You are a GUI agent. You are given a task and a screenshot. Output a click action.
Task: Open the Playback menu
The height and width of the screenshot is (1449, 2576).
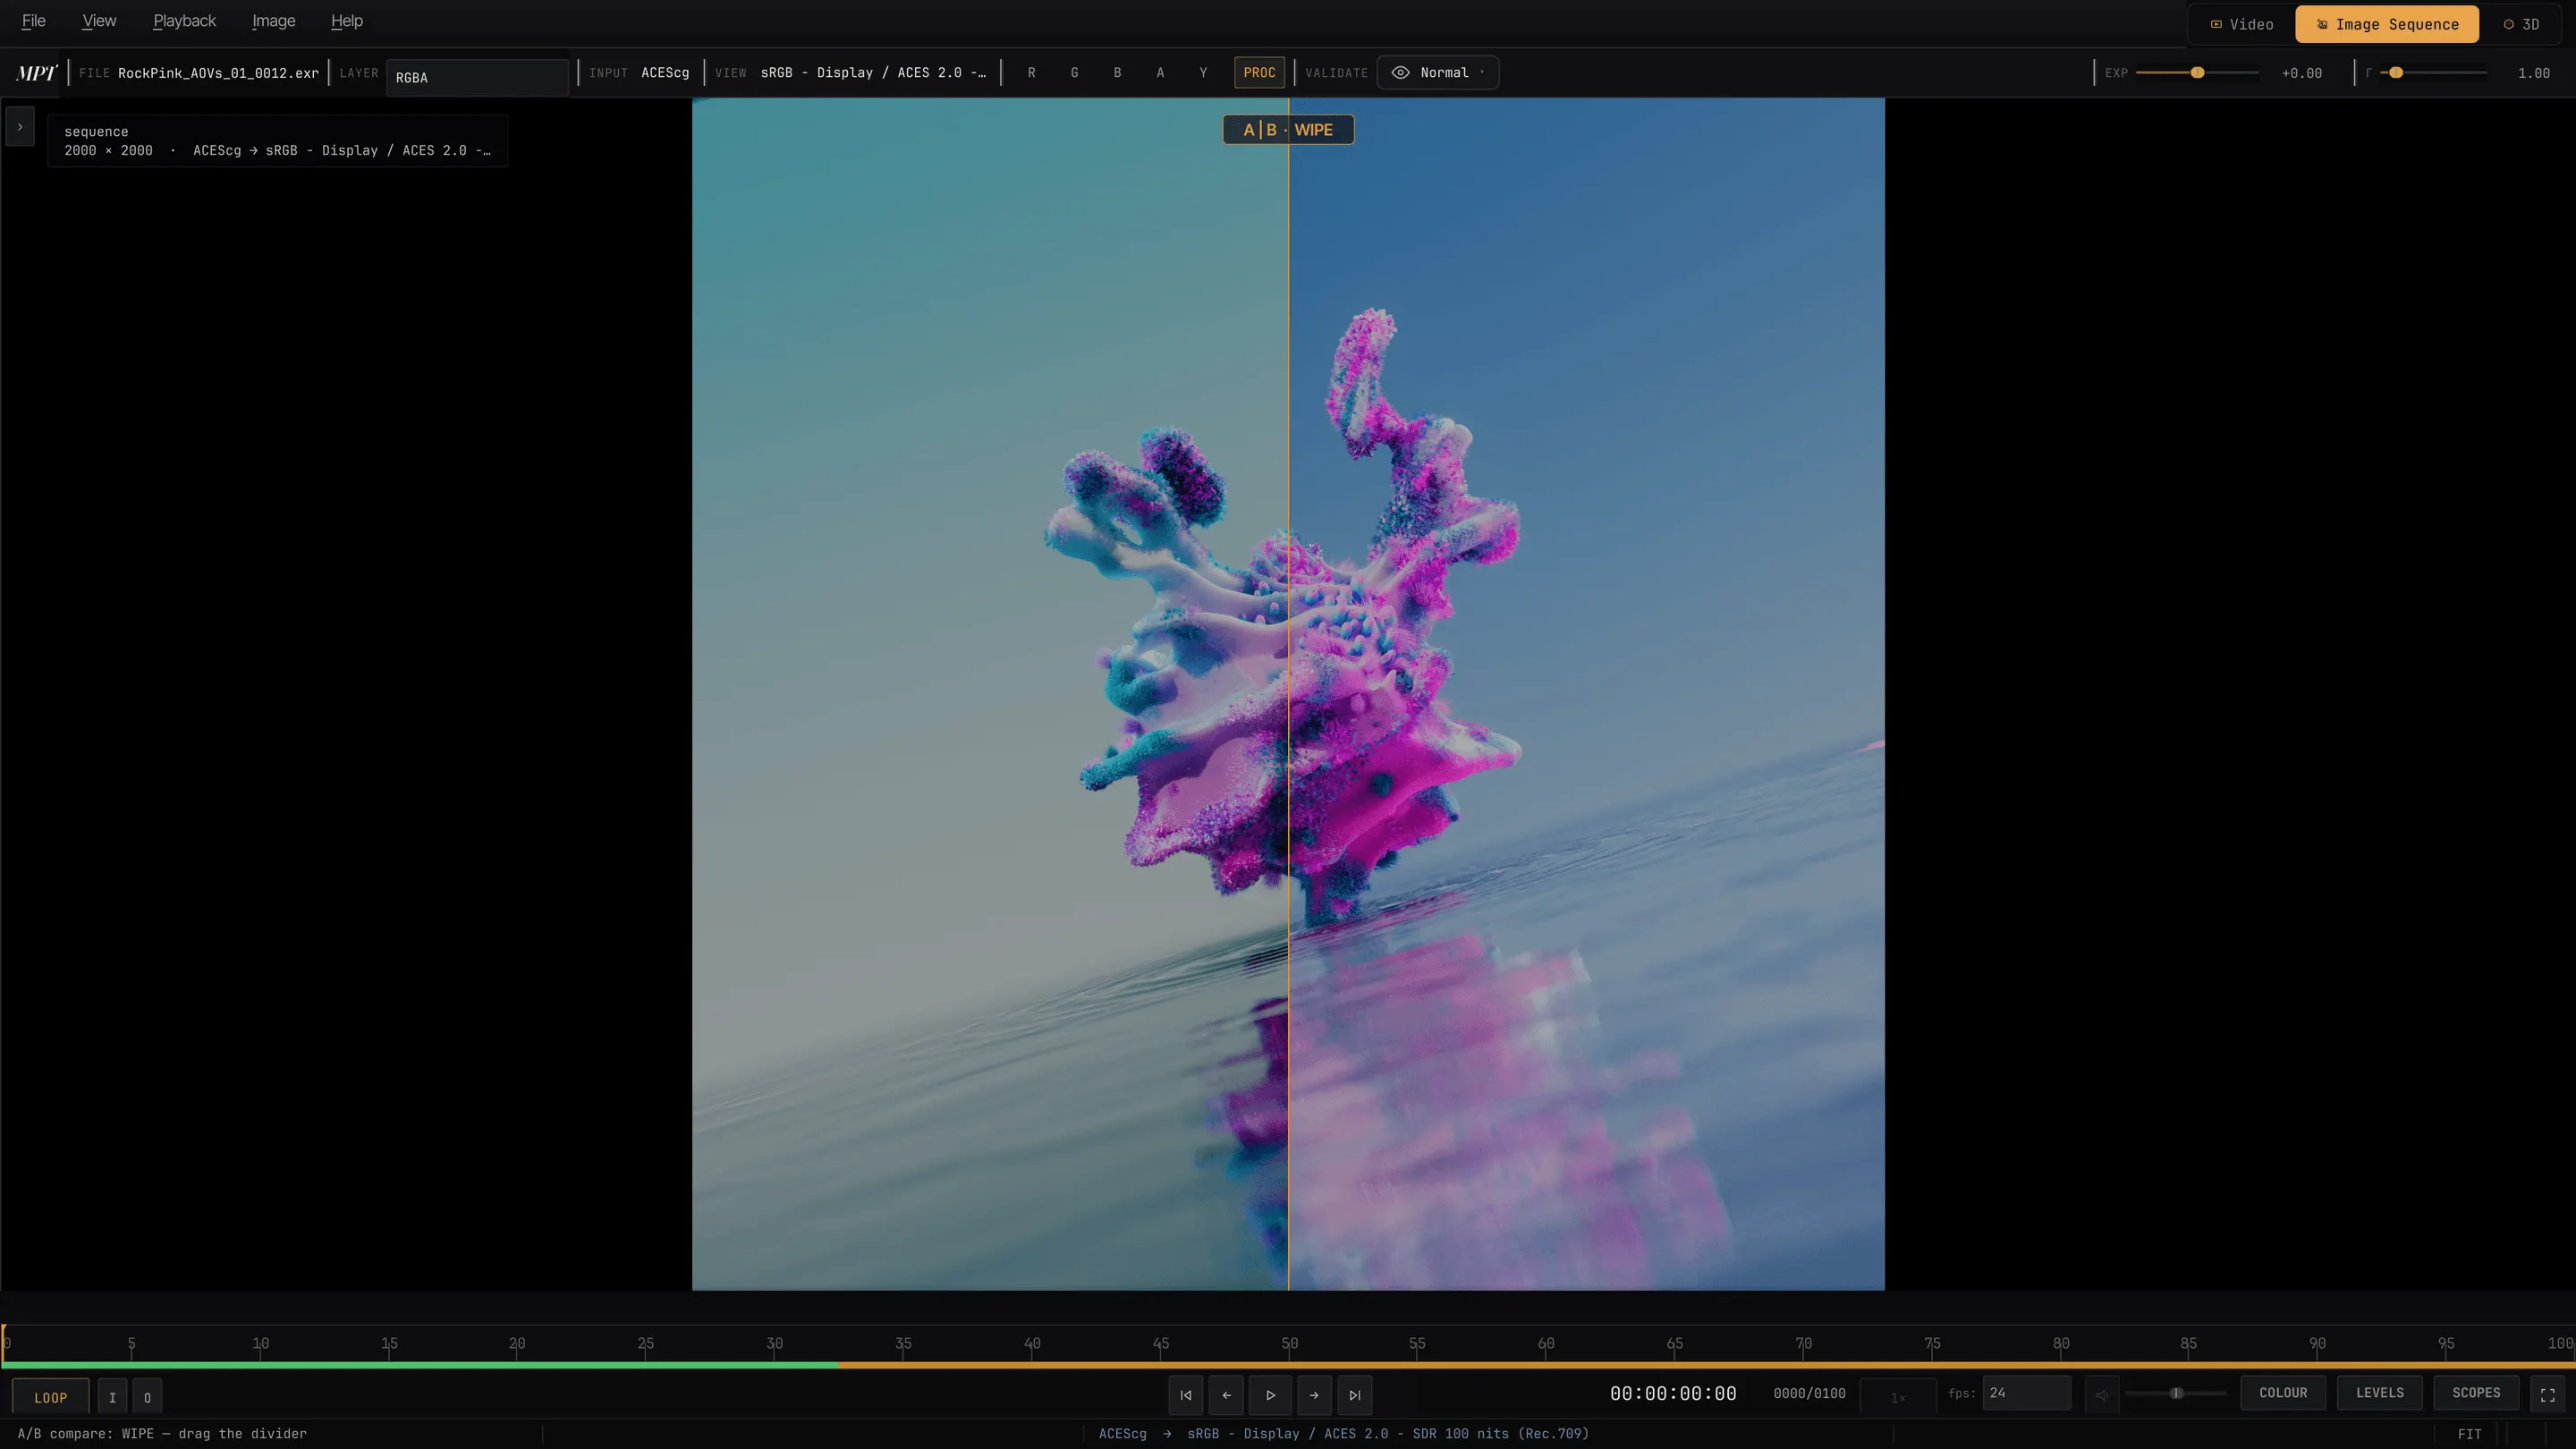click(x=184, y=21)
